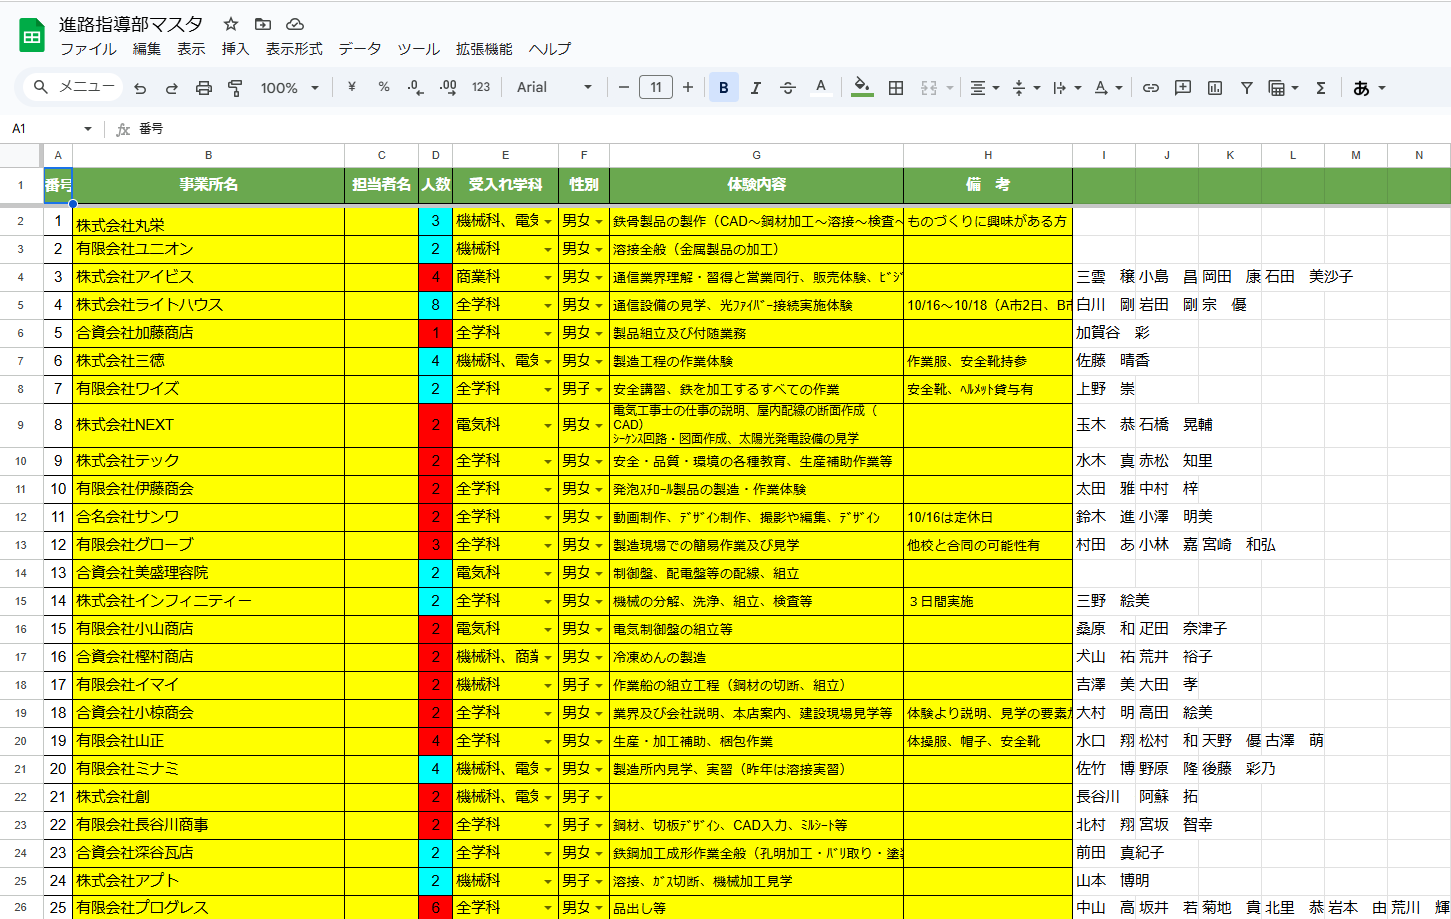The height and width of the screenshot is (919, 1451).
Task: Click the increase font size plus button
Action: pyautogui.click(x=688, y=88)
